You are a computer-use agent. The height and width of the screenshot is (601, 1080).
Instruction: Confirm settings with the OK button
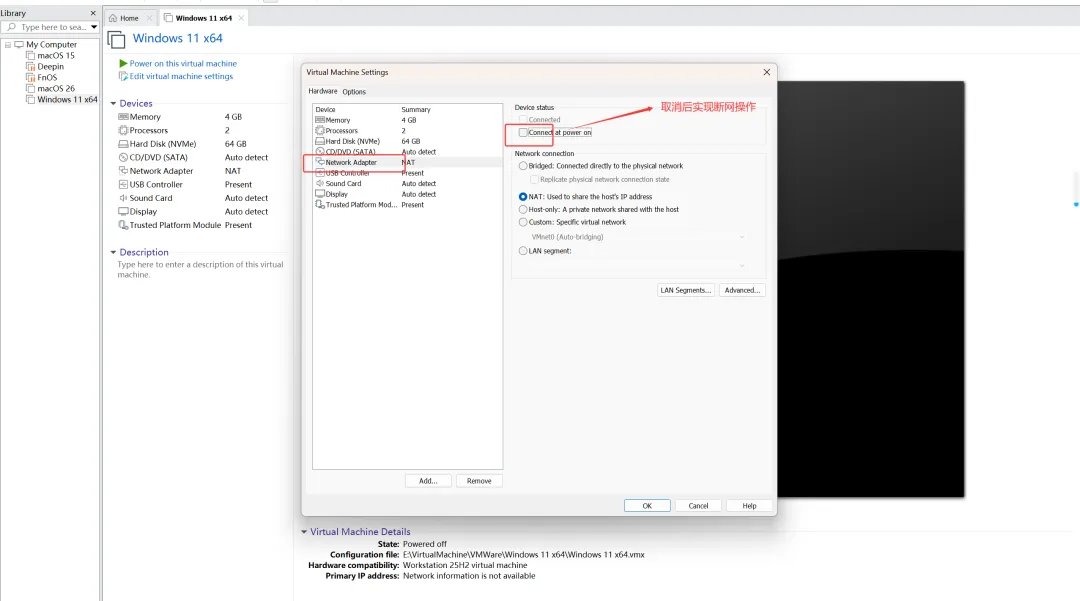coord(647,506)
